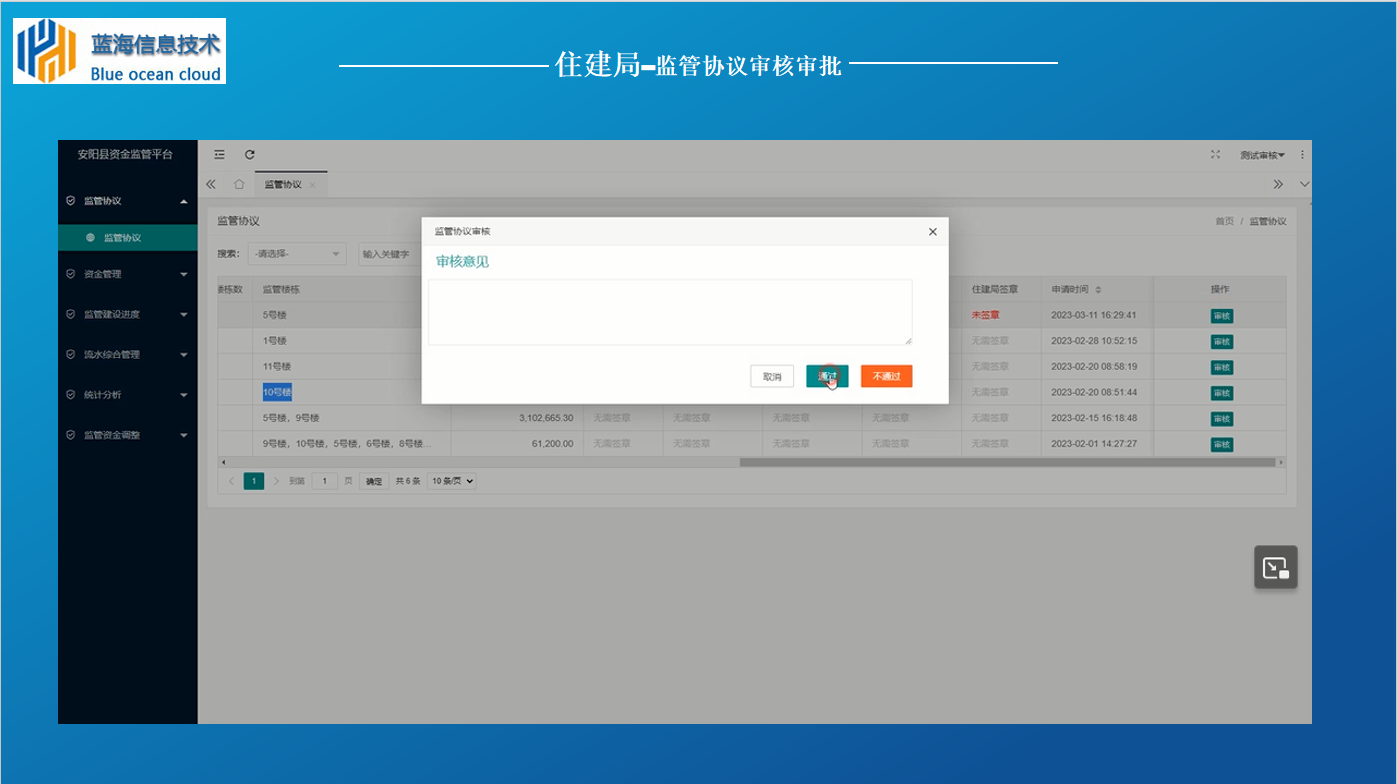The image size is (1398, 784).
Task: Click the highlighted 10号楼 cell
Action: (278, 392)
